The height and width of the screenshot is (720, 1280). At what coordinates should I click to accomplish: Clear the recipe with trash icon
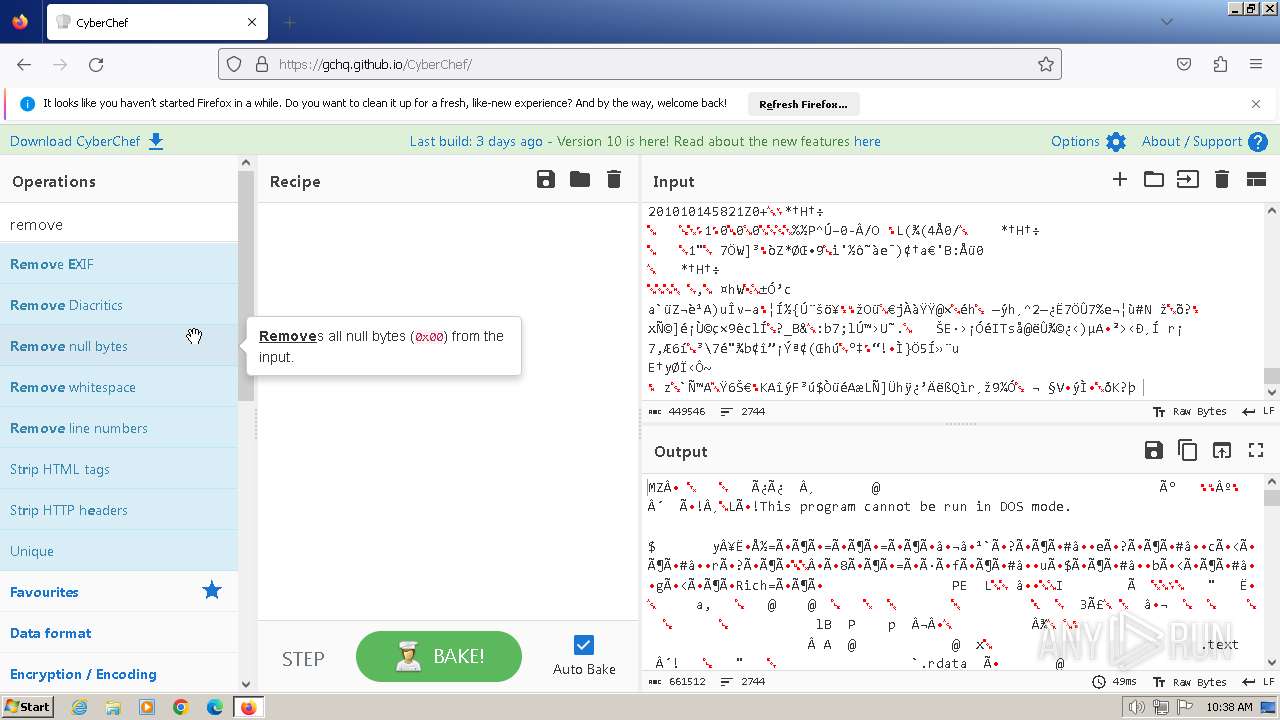click(x=614, y=180)
